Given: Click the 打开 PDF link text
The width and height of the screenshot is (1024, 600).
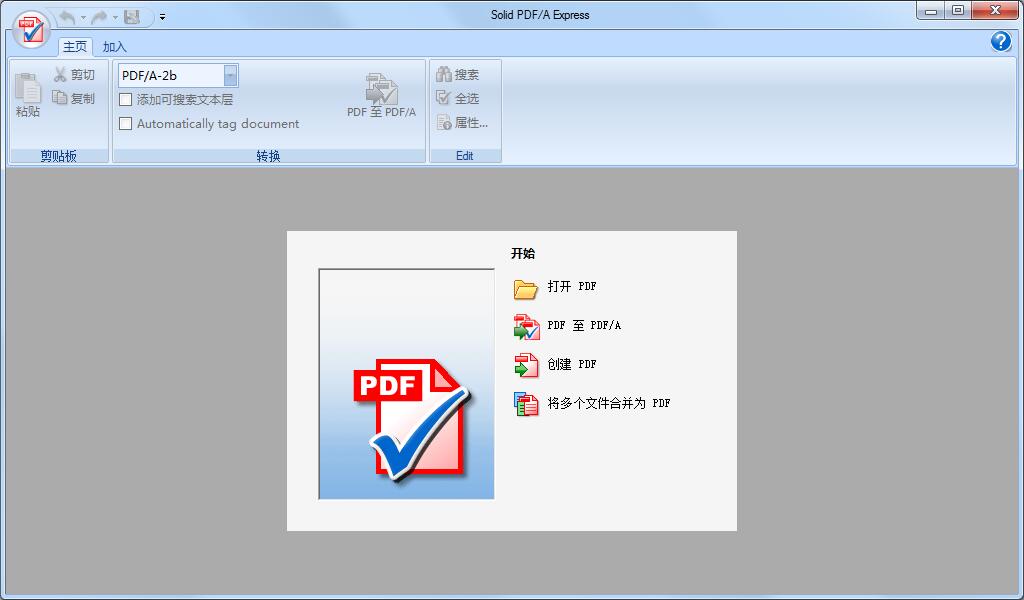Looking at the screenshot, I should pos(572,287).
